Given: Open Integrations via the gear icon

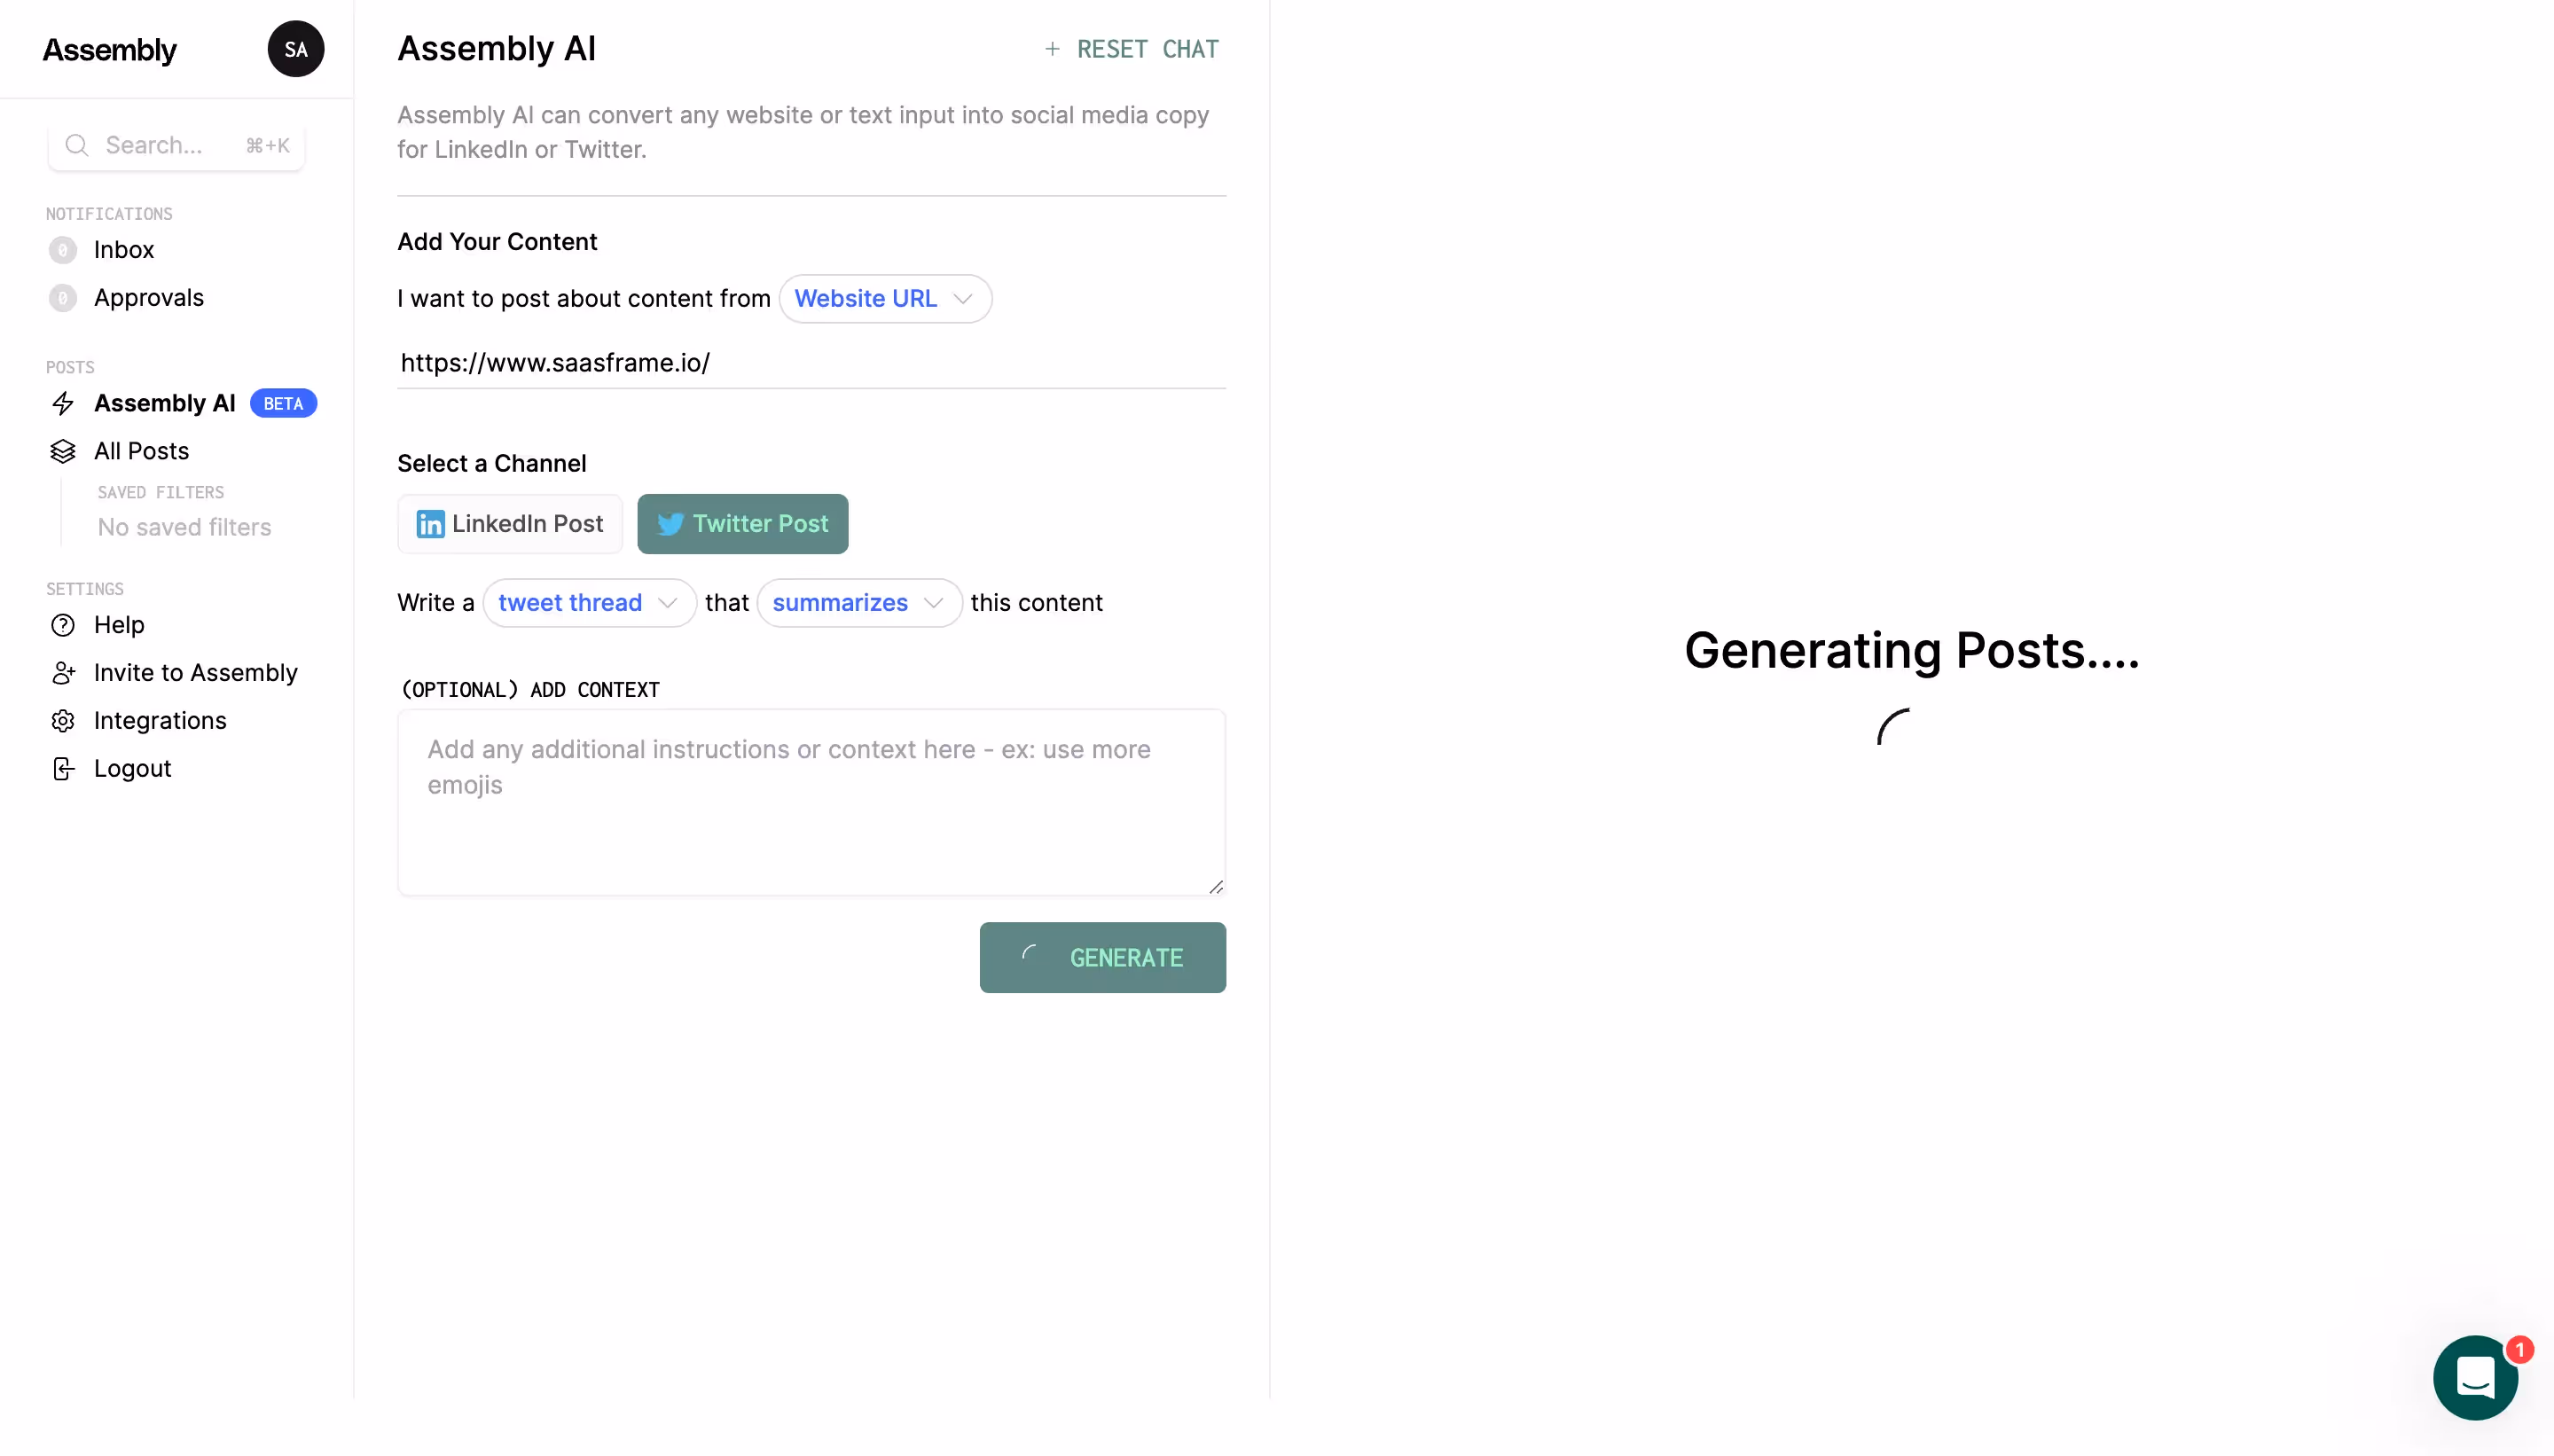Looking at the screenshot, I should click(63, 721).
